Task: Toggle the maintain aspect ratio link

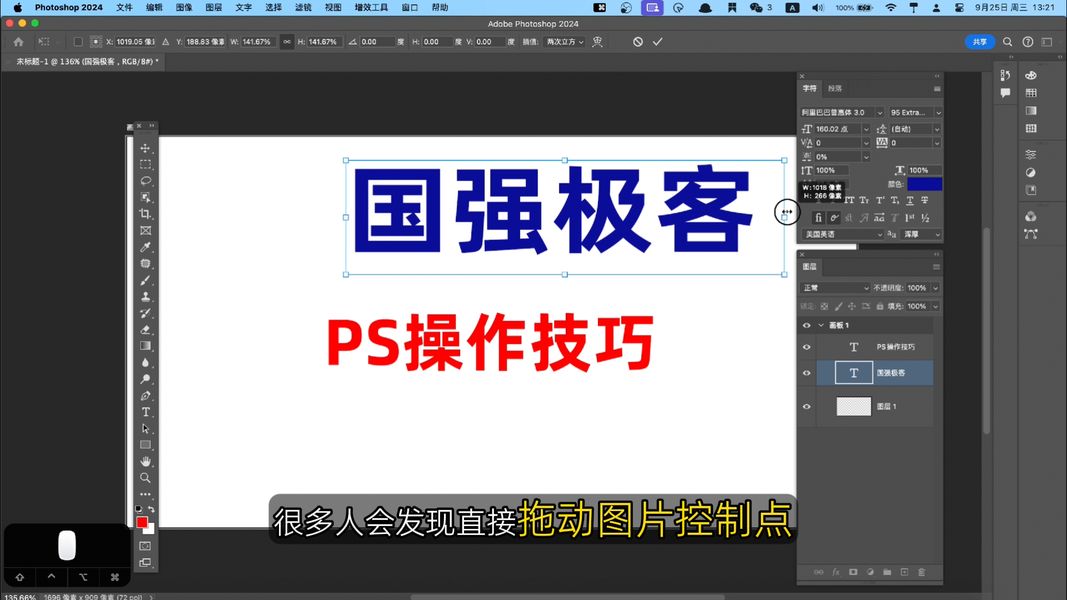Action: (287, 41)
